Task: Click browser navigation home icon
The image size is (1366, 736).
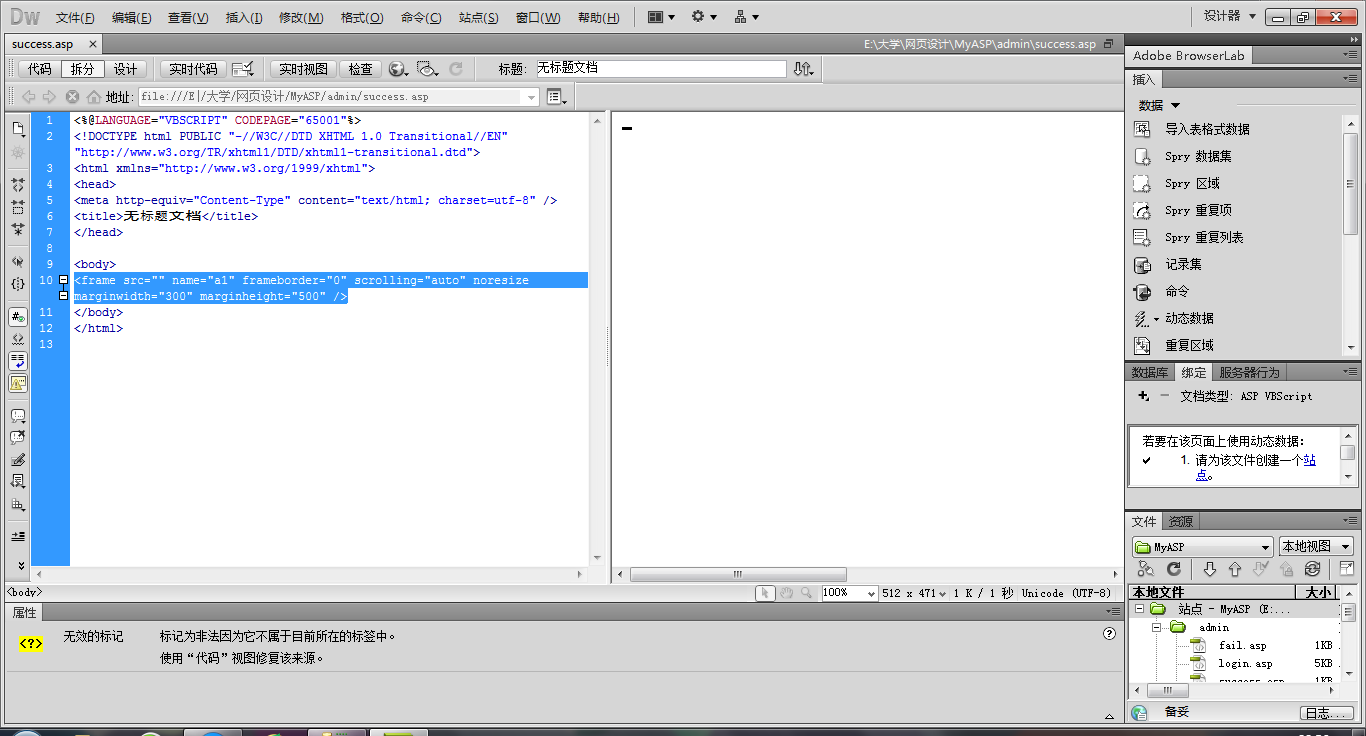Action: [x=94, y=97]
